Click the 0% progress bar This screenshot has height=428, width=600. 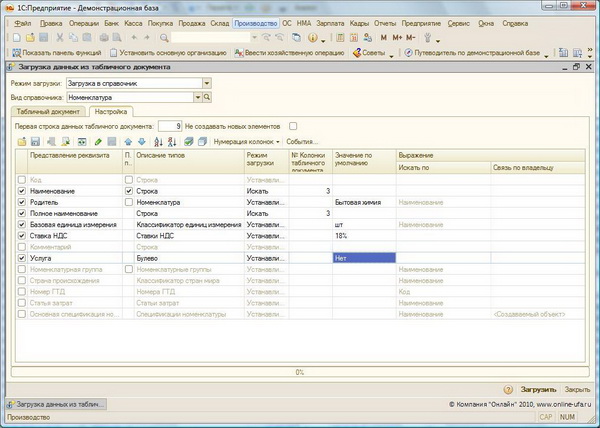pyautogui.click(x=300, y=372)
